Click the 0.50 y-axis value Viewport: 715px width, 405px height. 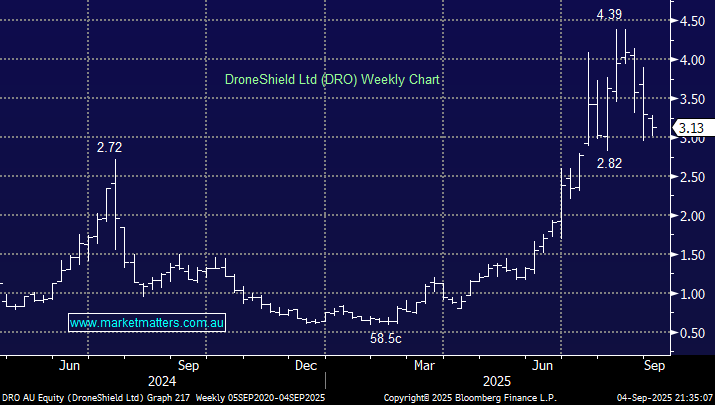click(692, 333)
